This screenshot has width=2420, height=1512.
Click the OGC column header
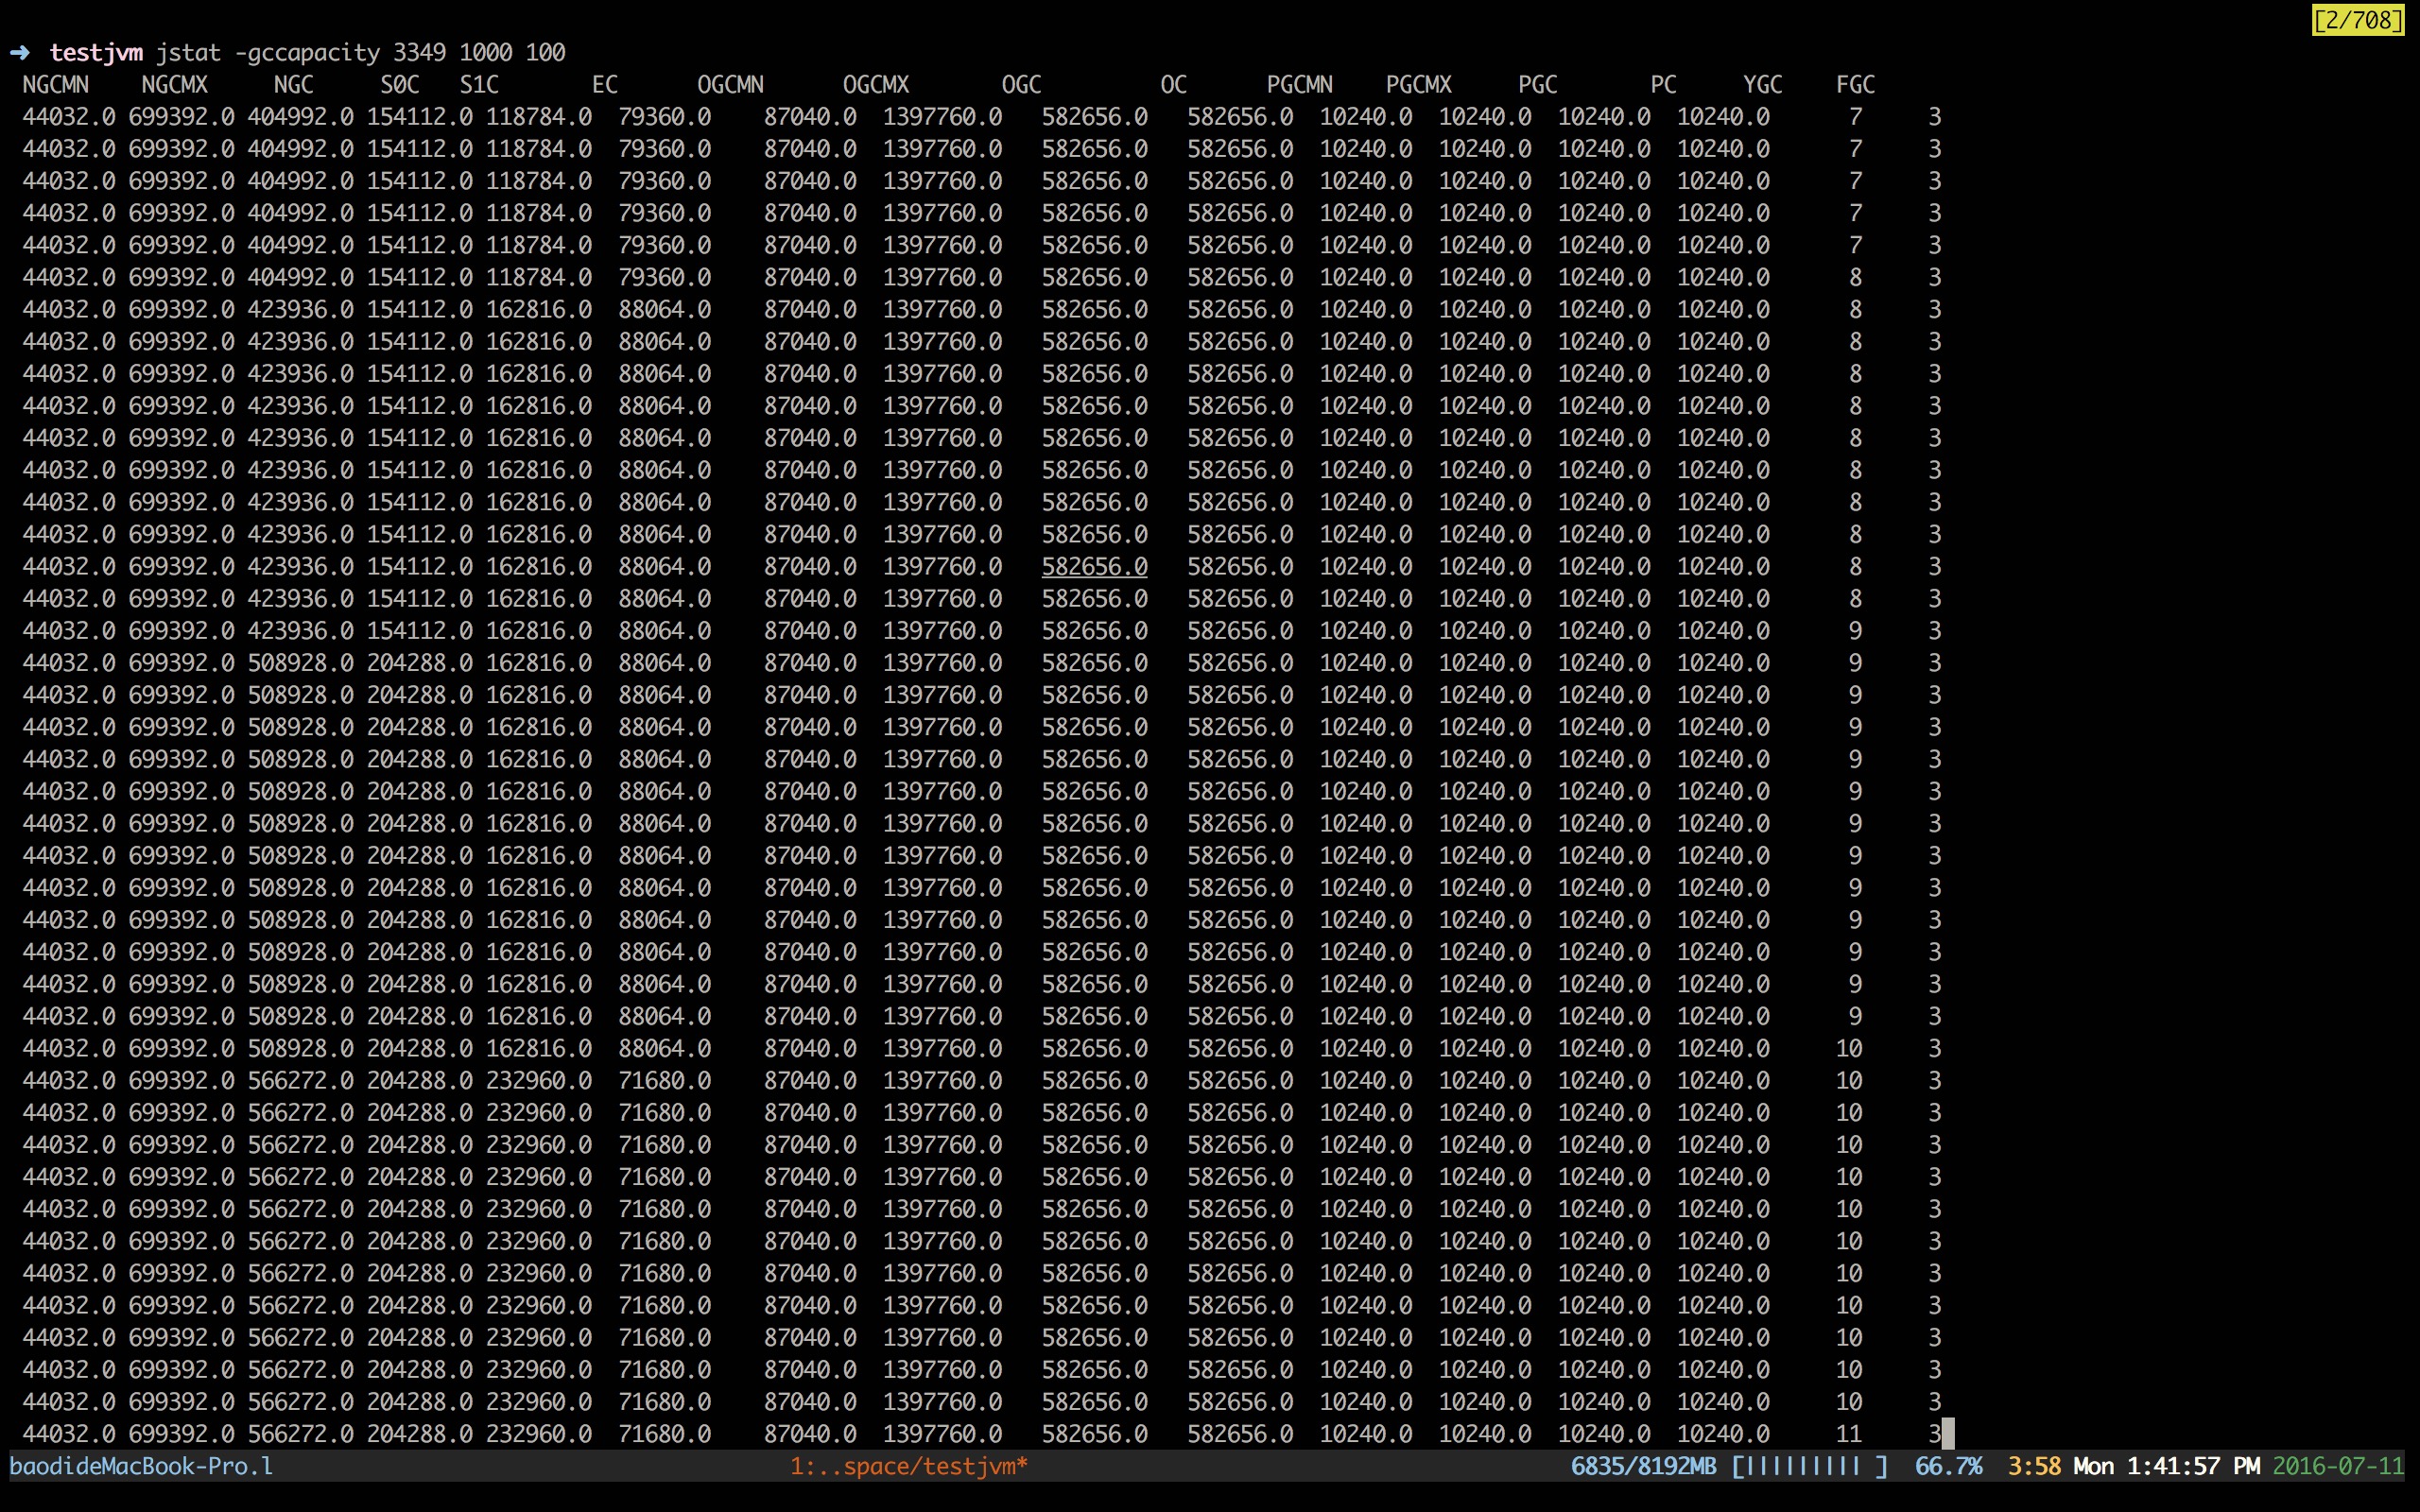(x=1022, y=85)
